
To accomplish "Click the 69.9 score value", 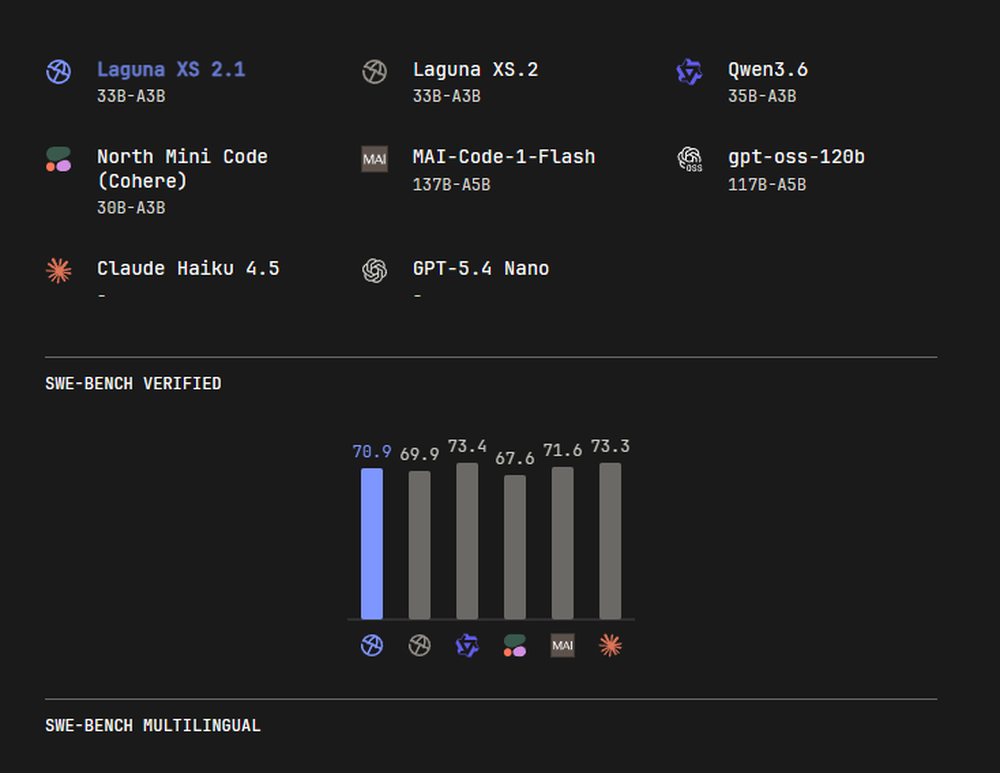I will [x=420, y=454].
